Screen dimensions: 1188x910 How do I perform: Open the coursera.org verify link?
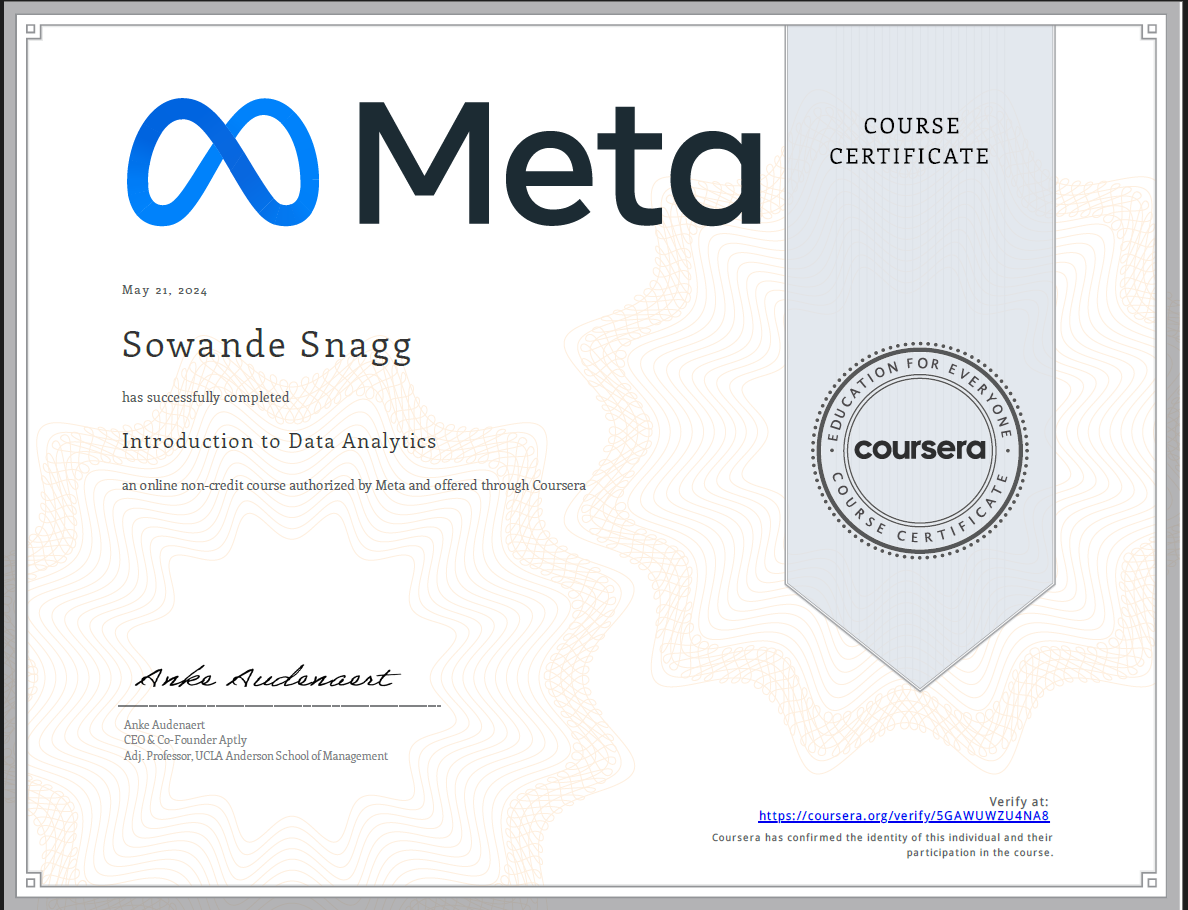pos(903,816)
